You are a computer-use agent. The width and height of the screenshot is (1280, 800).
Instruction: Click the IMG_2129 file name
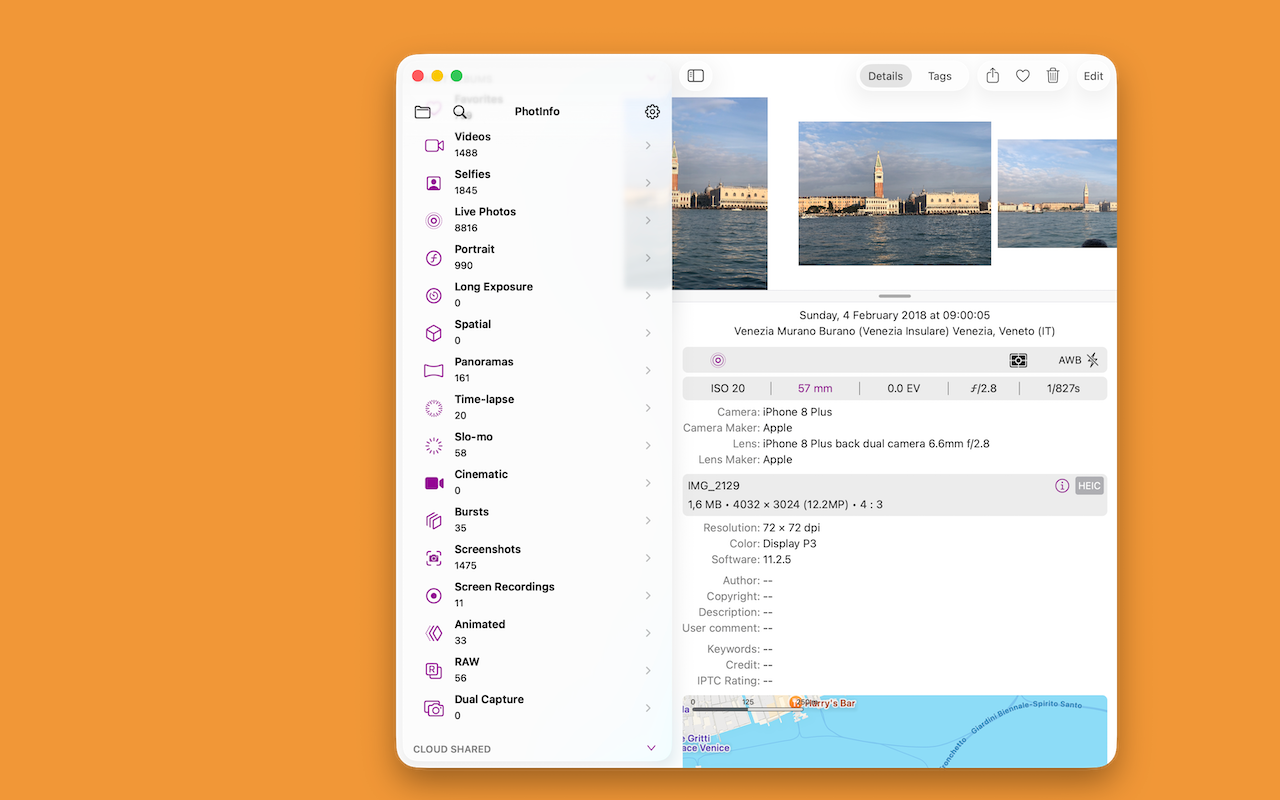point(714,486)
